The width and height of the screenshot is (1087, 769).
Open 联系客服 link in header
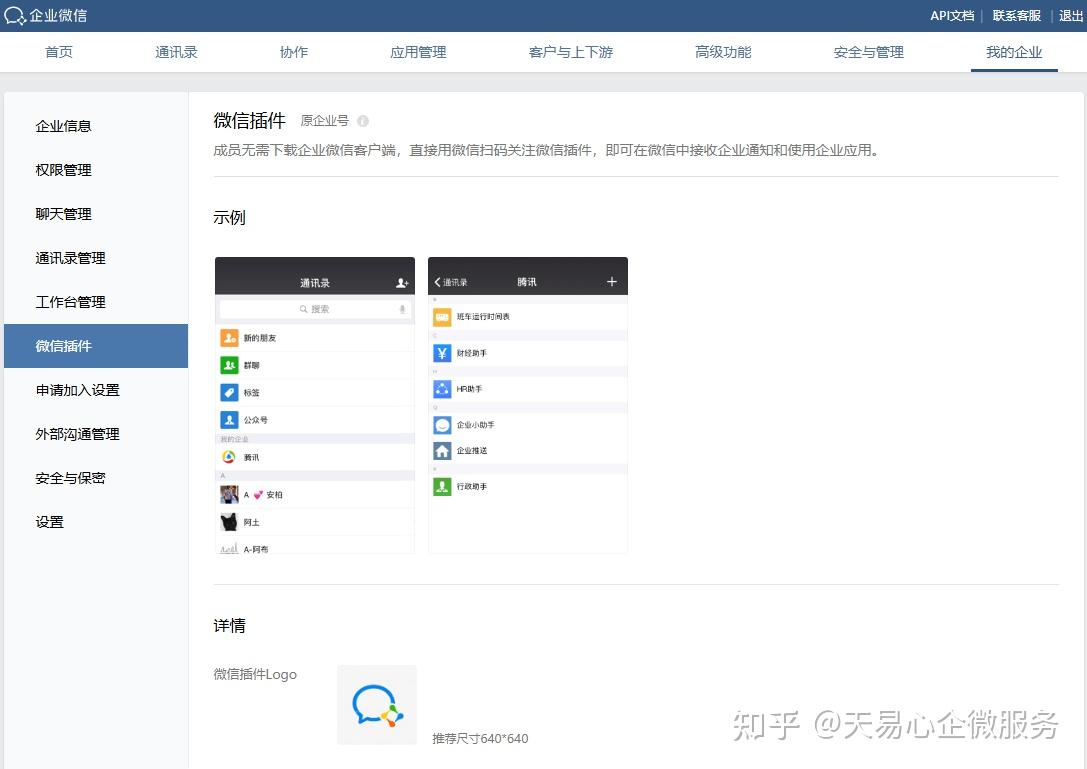(x=1016, y=15)
